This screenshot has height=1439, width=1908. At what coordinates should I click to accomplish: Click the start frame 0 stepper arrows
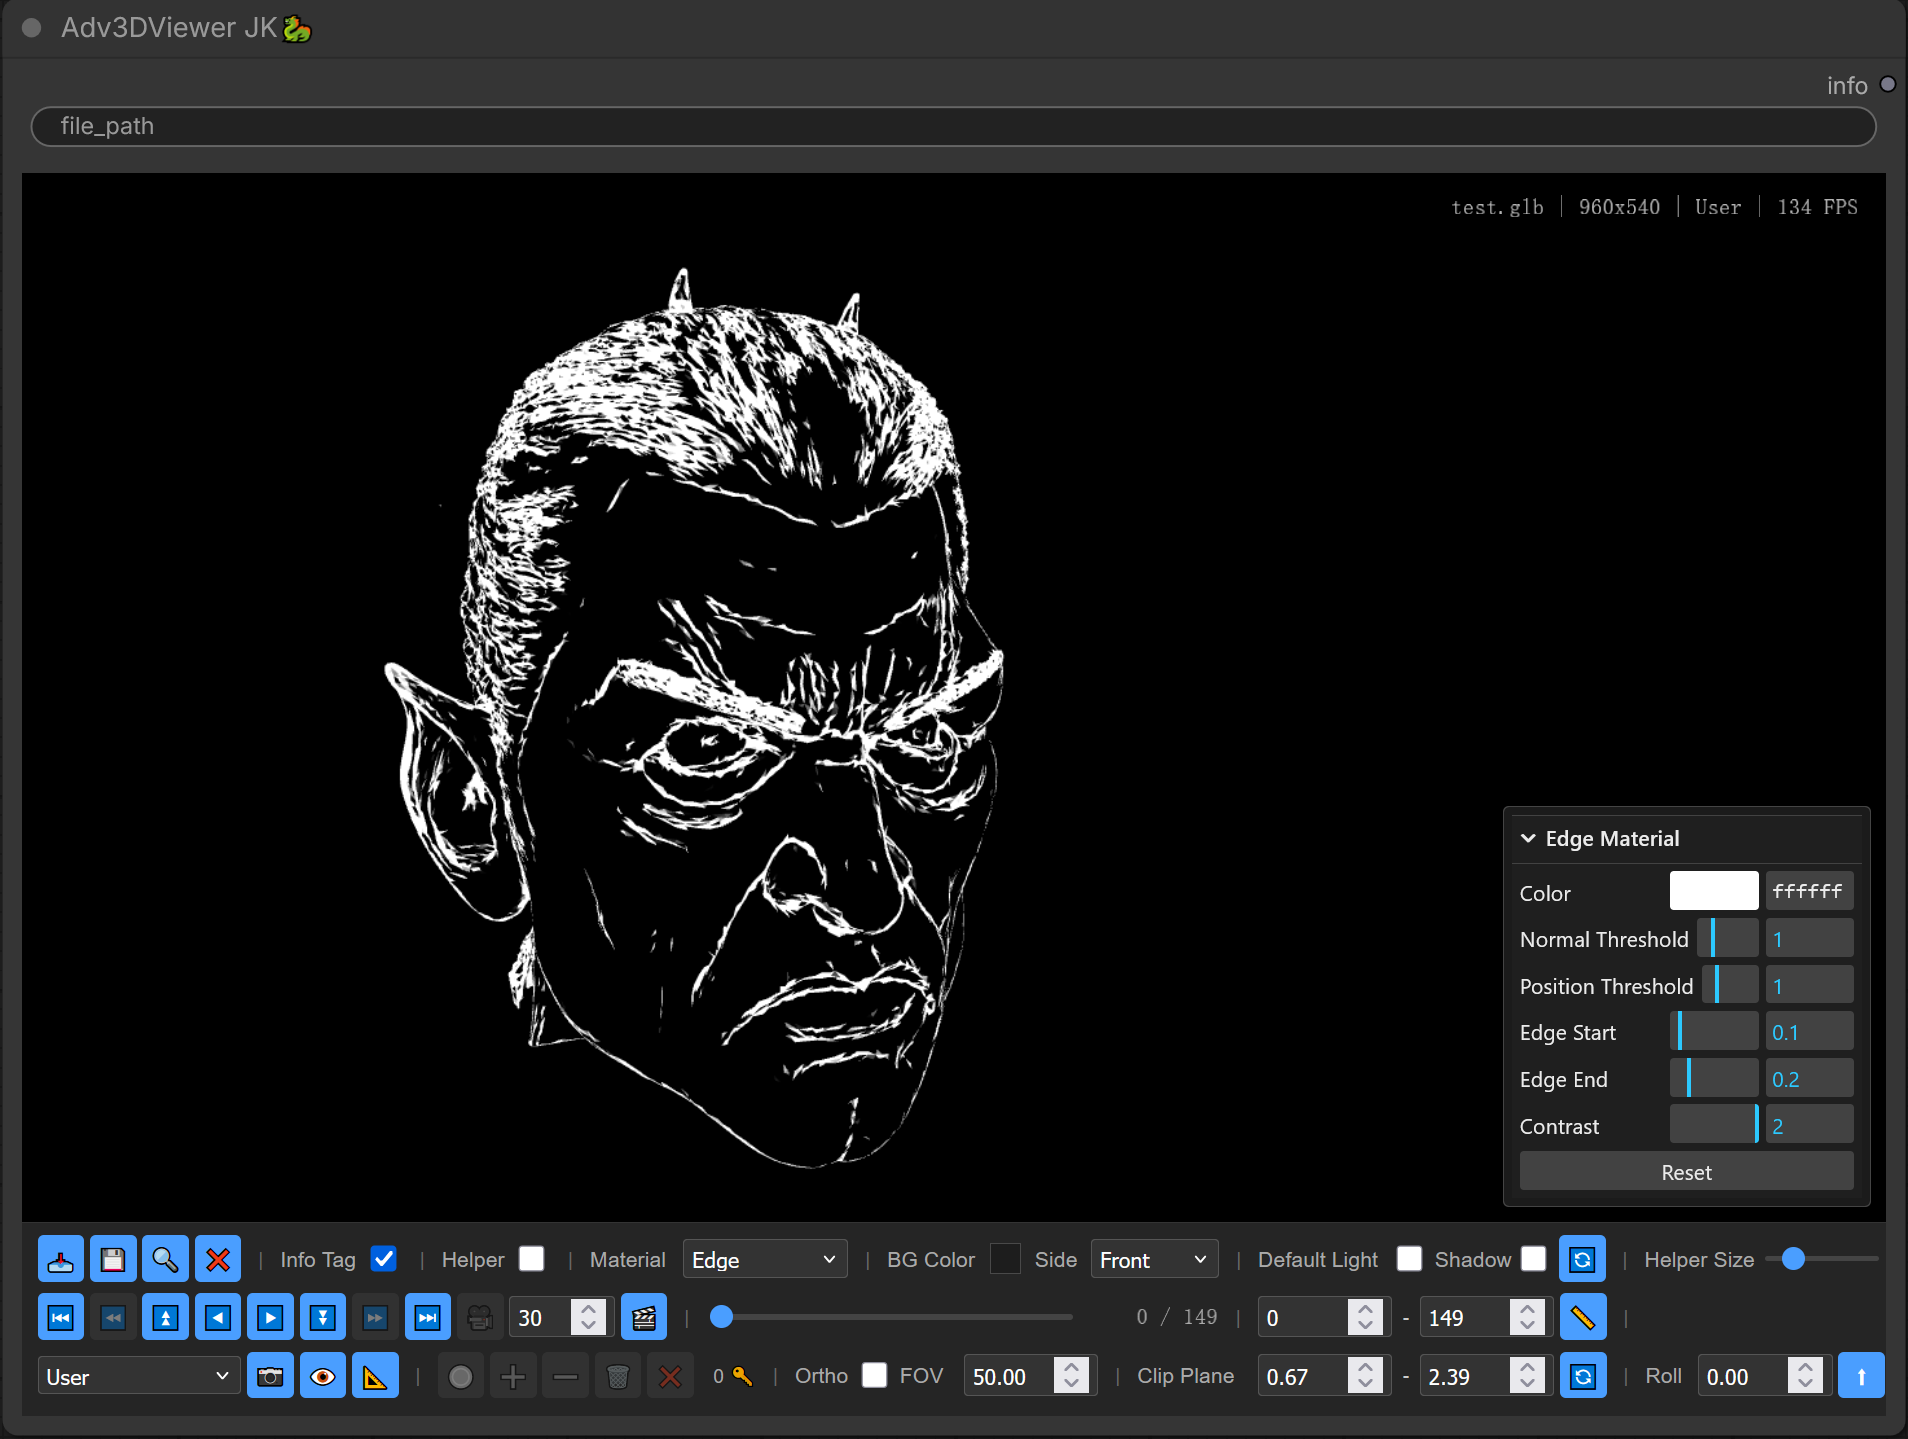tap(1366, 1318)
